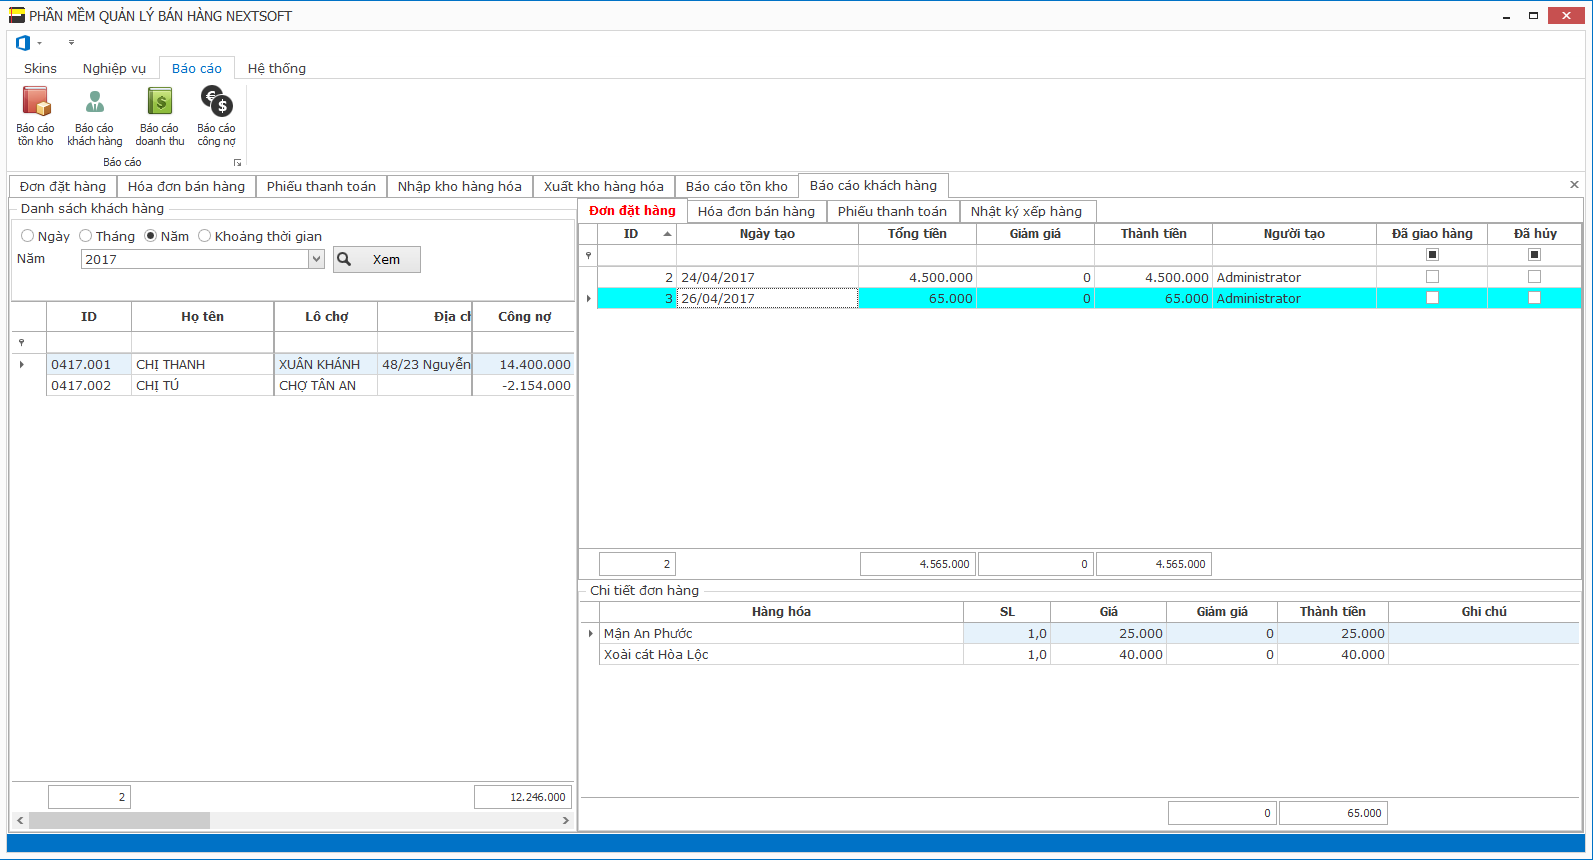
Task: Select customer row CHỊ TÚ
Action: [x=158, y=386]
